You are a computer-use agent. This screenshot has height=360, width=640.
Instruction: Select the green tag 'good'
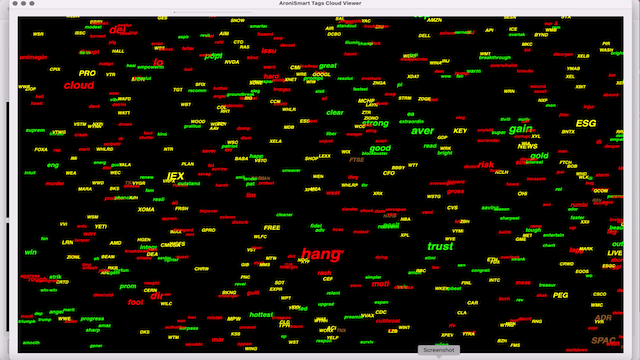(380, 148)
